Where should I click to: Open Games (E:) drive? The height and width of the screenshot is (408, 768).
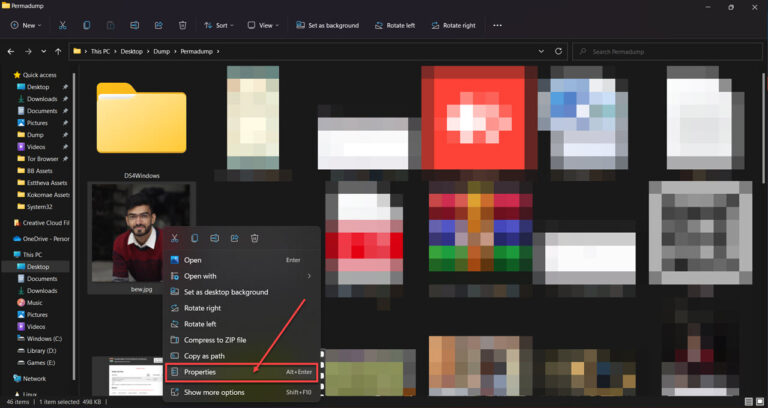[38, 363]
